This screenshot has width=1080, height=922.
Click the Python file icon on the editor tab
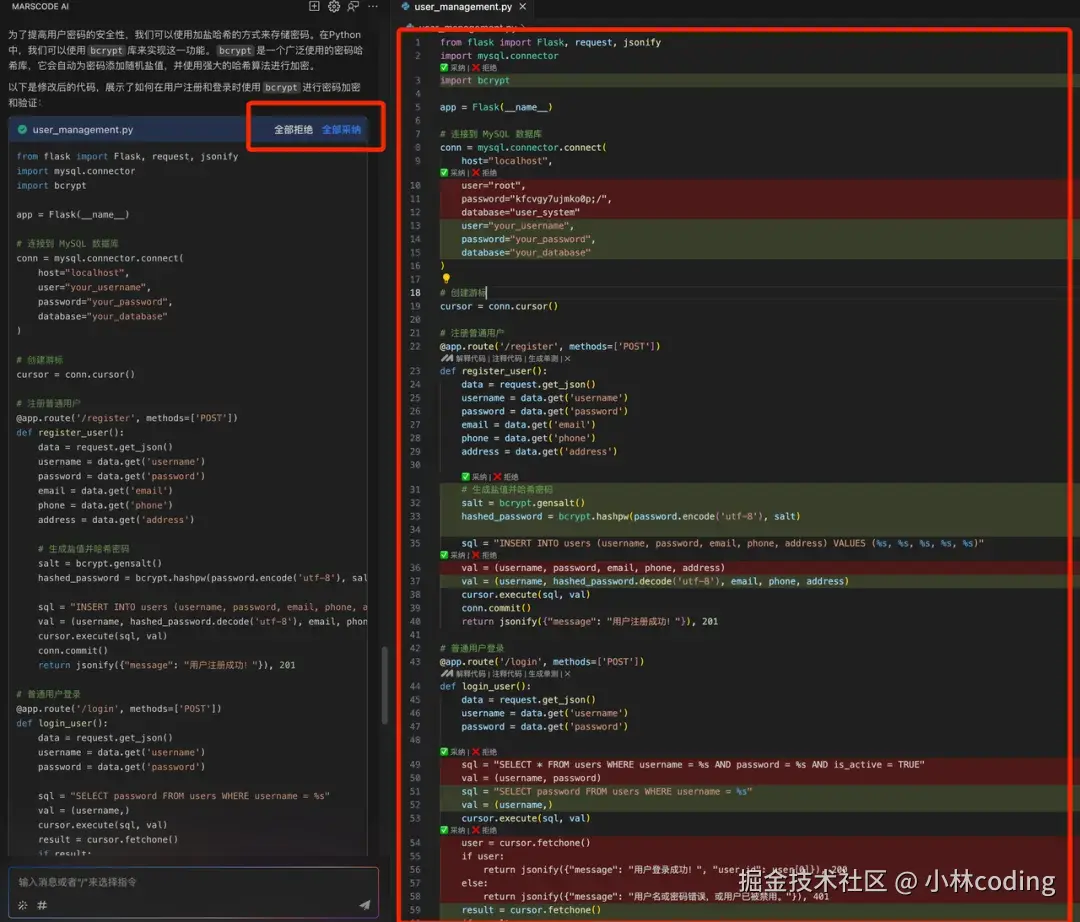pyautogui.click(x=406, y=6)
